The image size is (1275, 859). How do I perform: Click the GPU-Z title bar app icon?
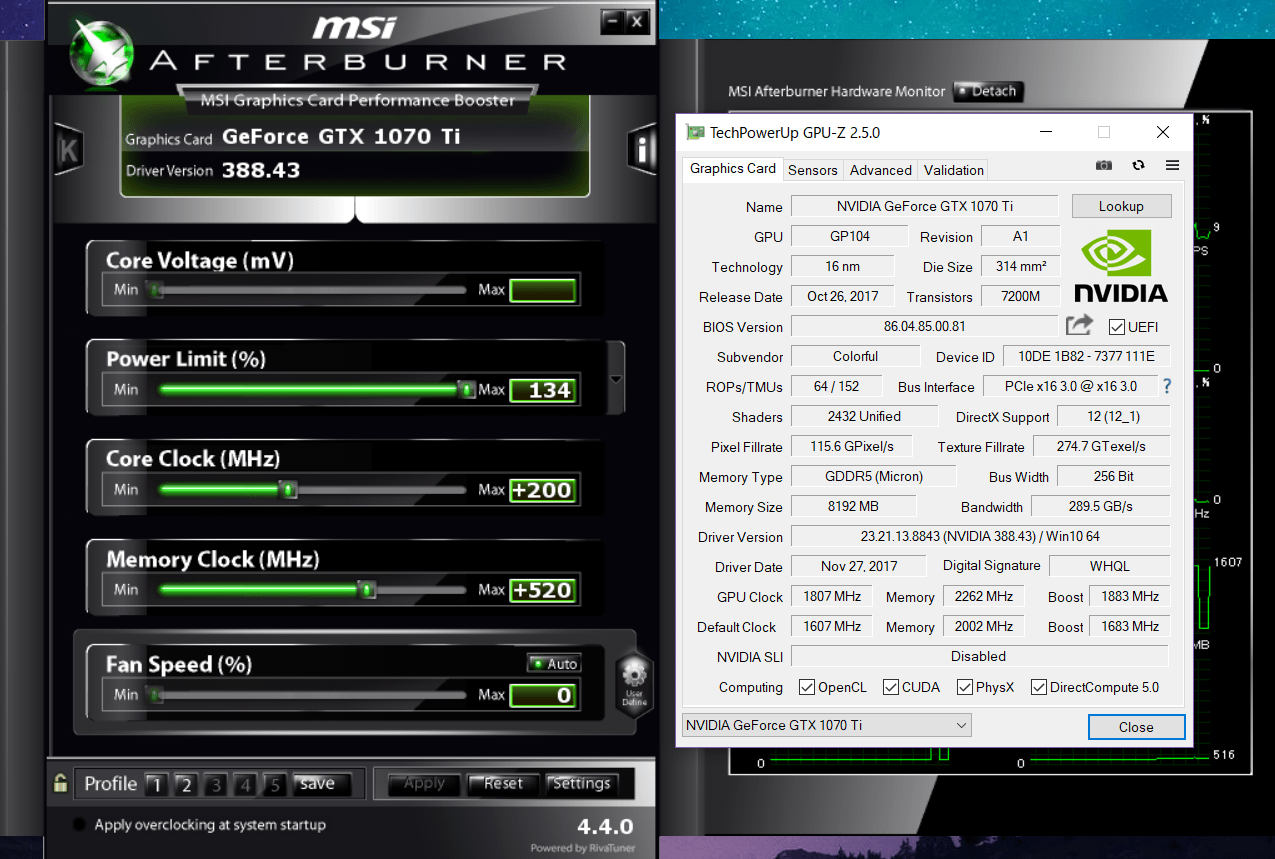[x=695, y=132]
